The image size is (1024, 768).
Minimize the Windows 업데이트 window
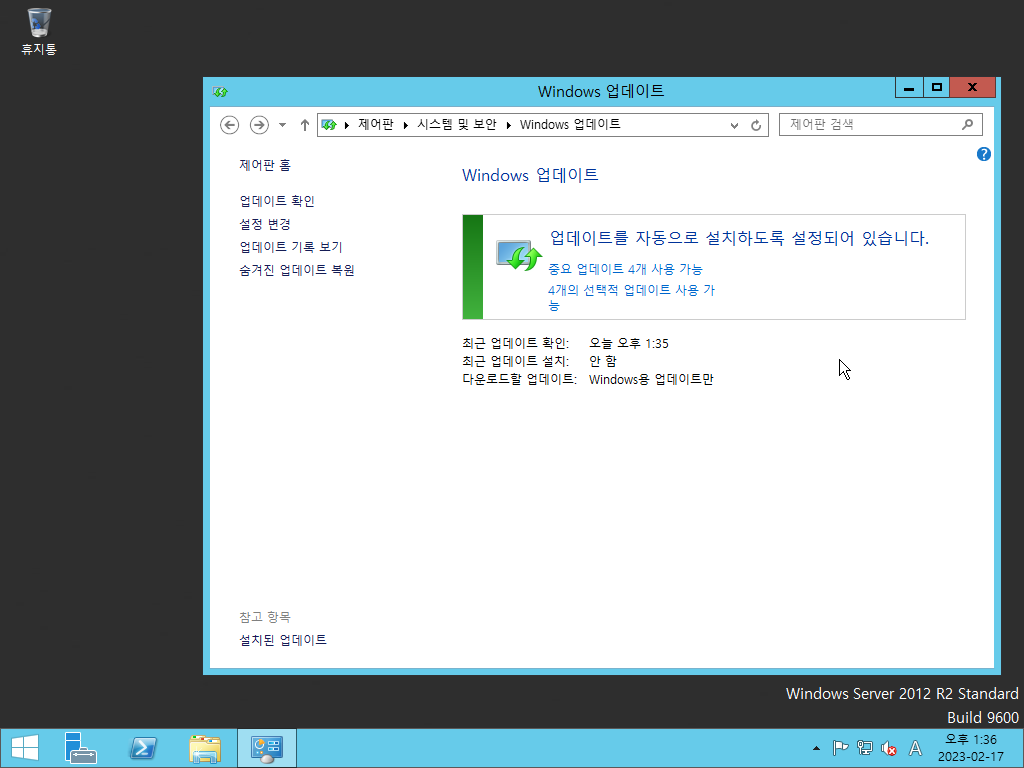908,88
